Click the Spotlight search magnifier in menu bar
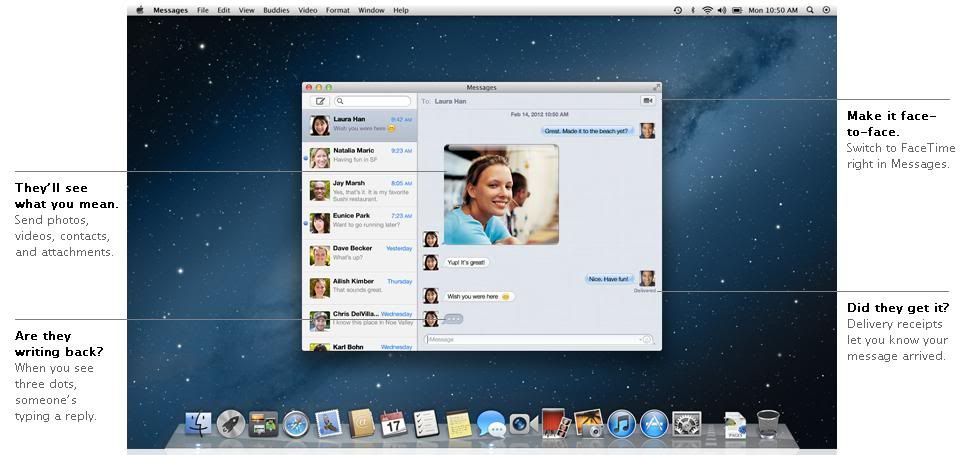This screenshot has width=967, height=455. tap(810, 10)
